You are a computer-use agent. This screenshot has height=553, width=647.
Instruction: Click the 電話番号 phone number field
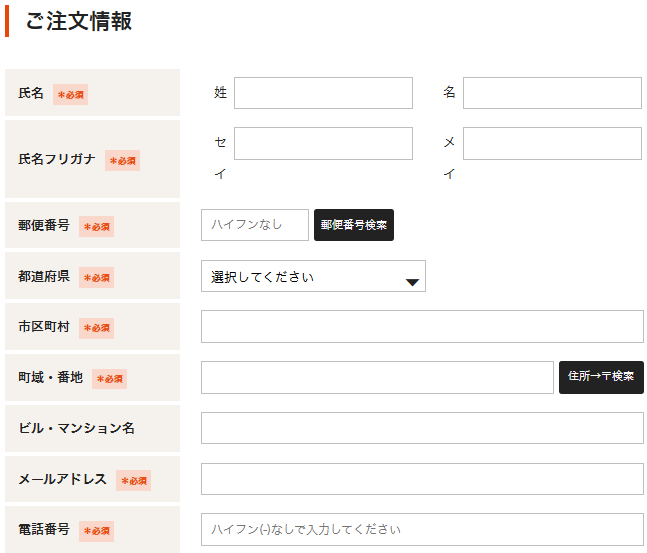[422, 529]
